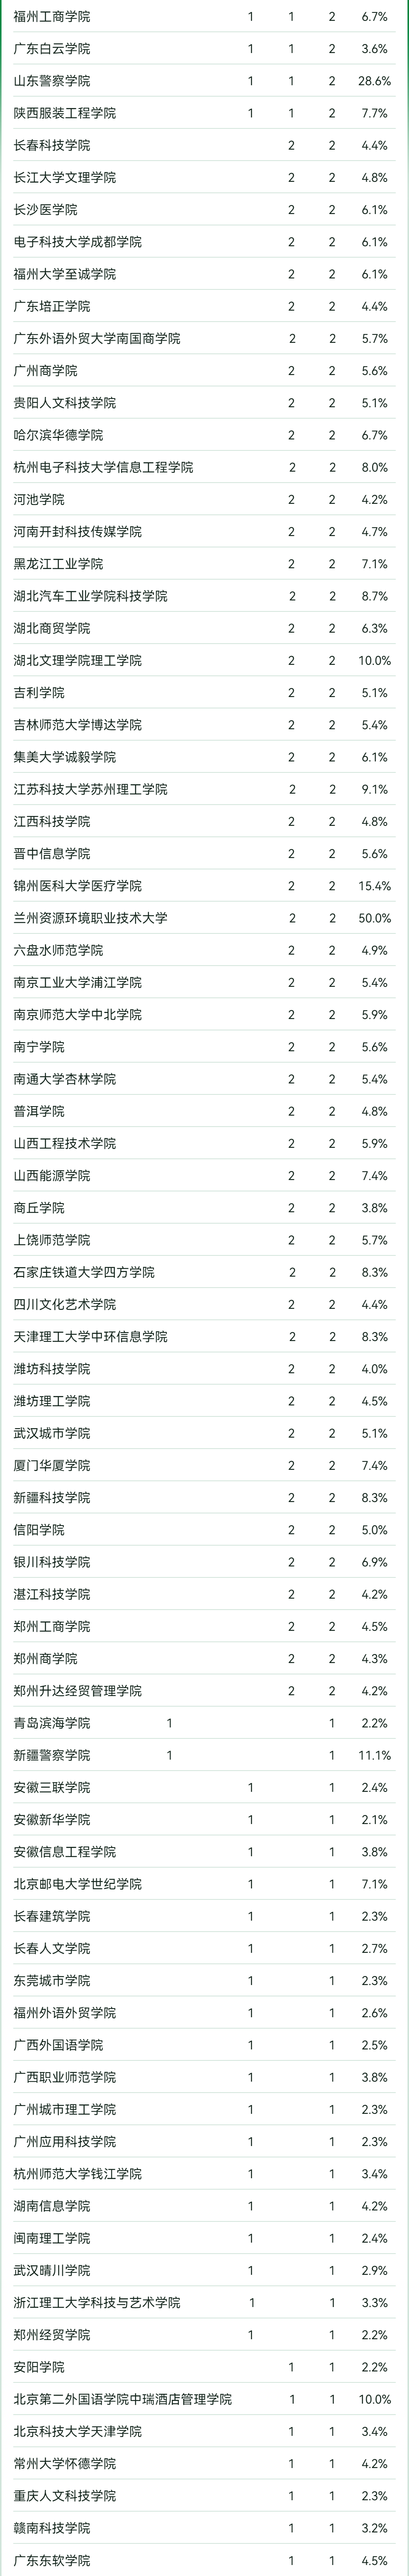Click 浙江理工大学科技与艺术学院 name

97,2302
